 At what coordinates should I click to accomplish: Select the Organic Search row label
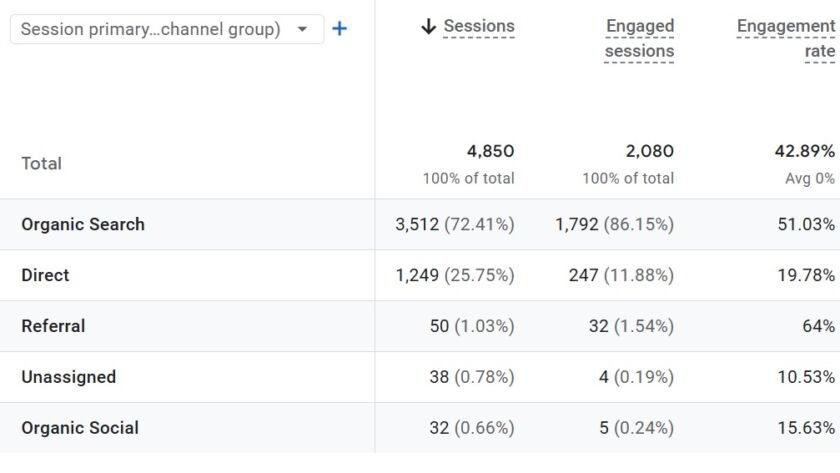point(83,224)
